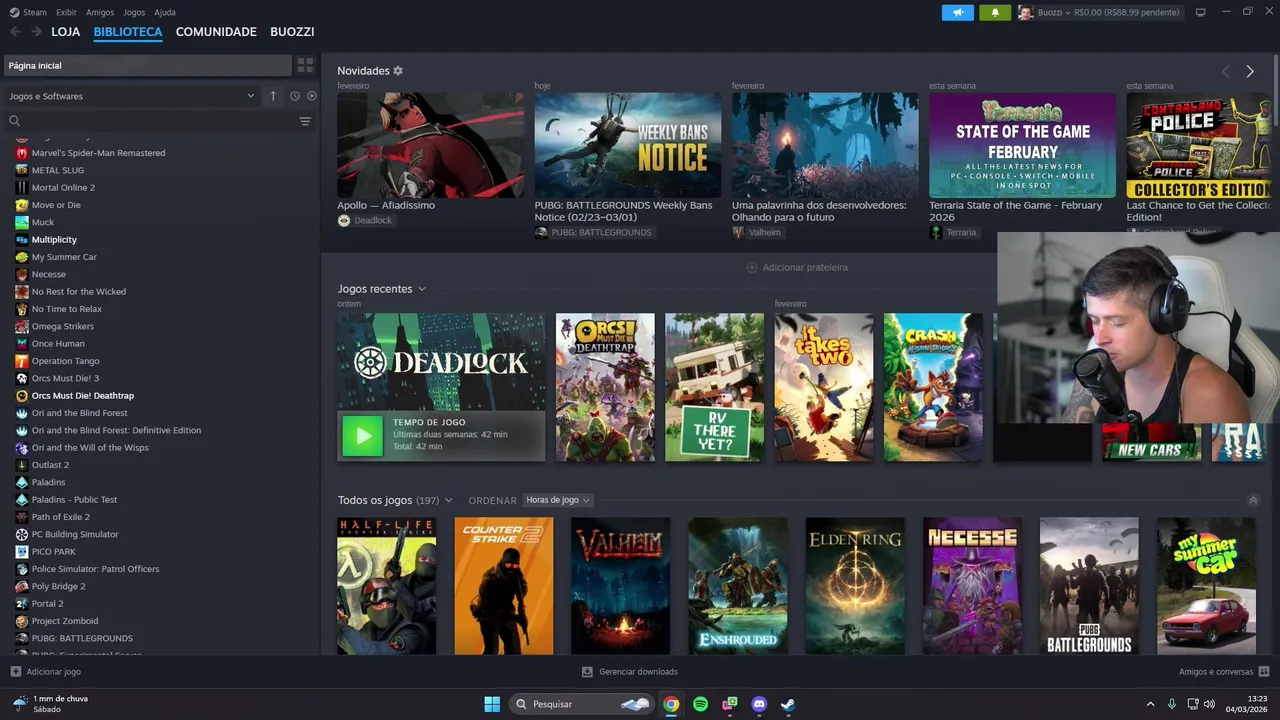
Task: Open advanced filter options icon beside search
Action: pyautogui.click(x=305, y=121)
